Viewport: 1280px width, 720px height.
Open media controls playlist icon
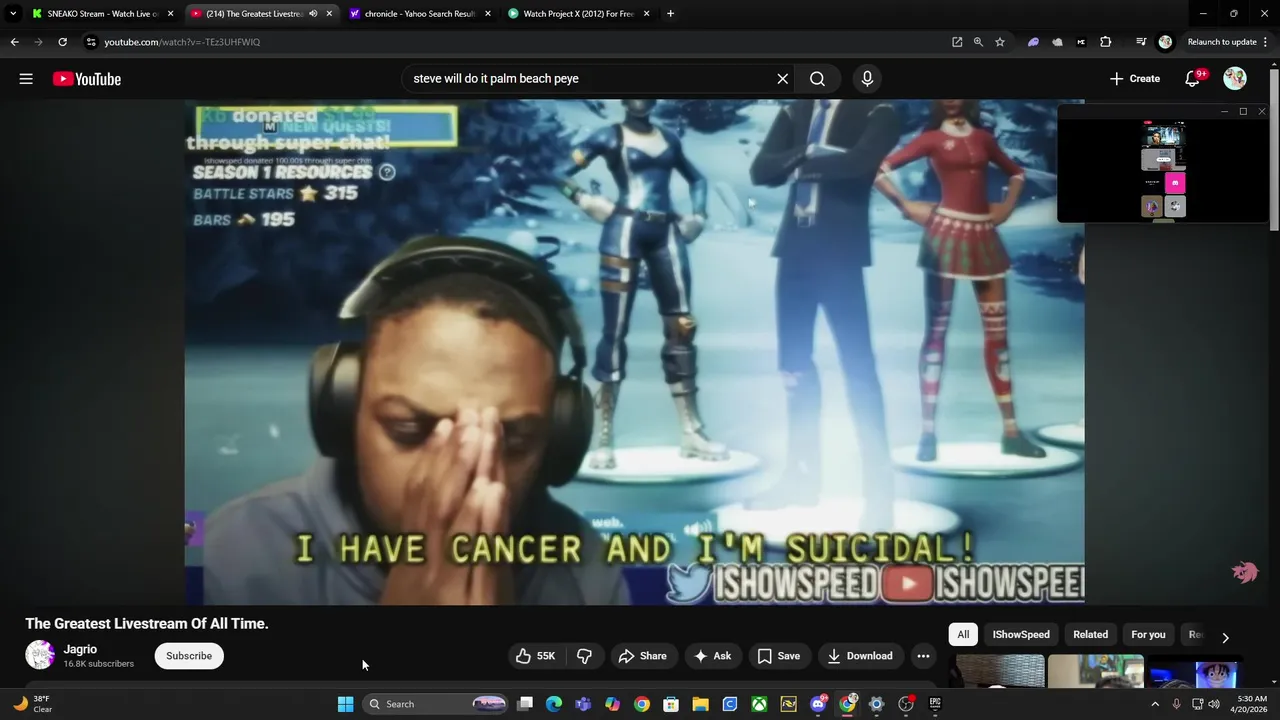(1141, 42)
